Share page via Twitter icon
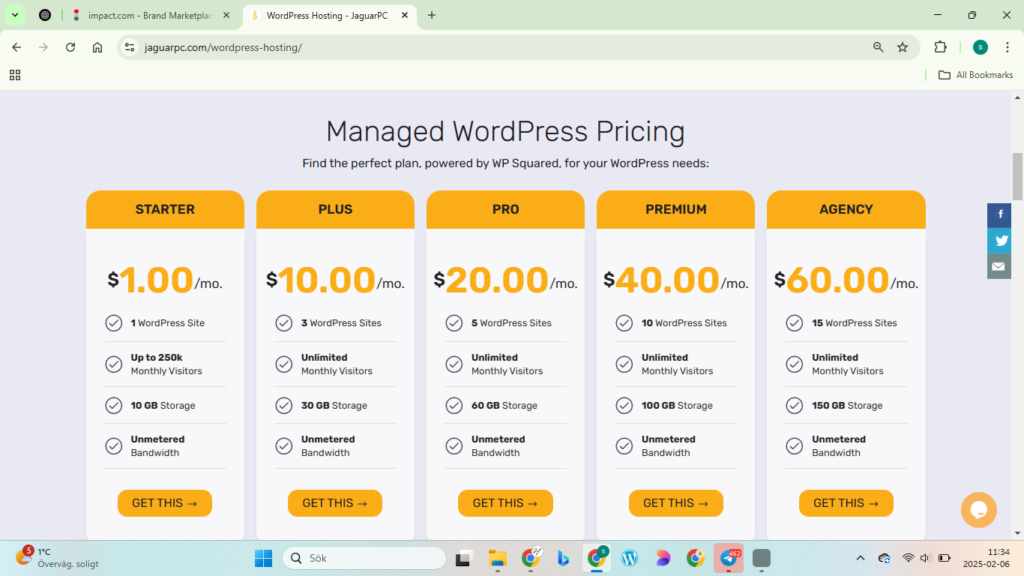The width and height of the screenshot is (1024, 576). pos(999,240)
